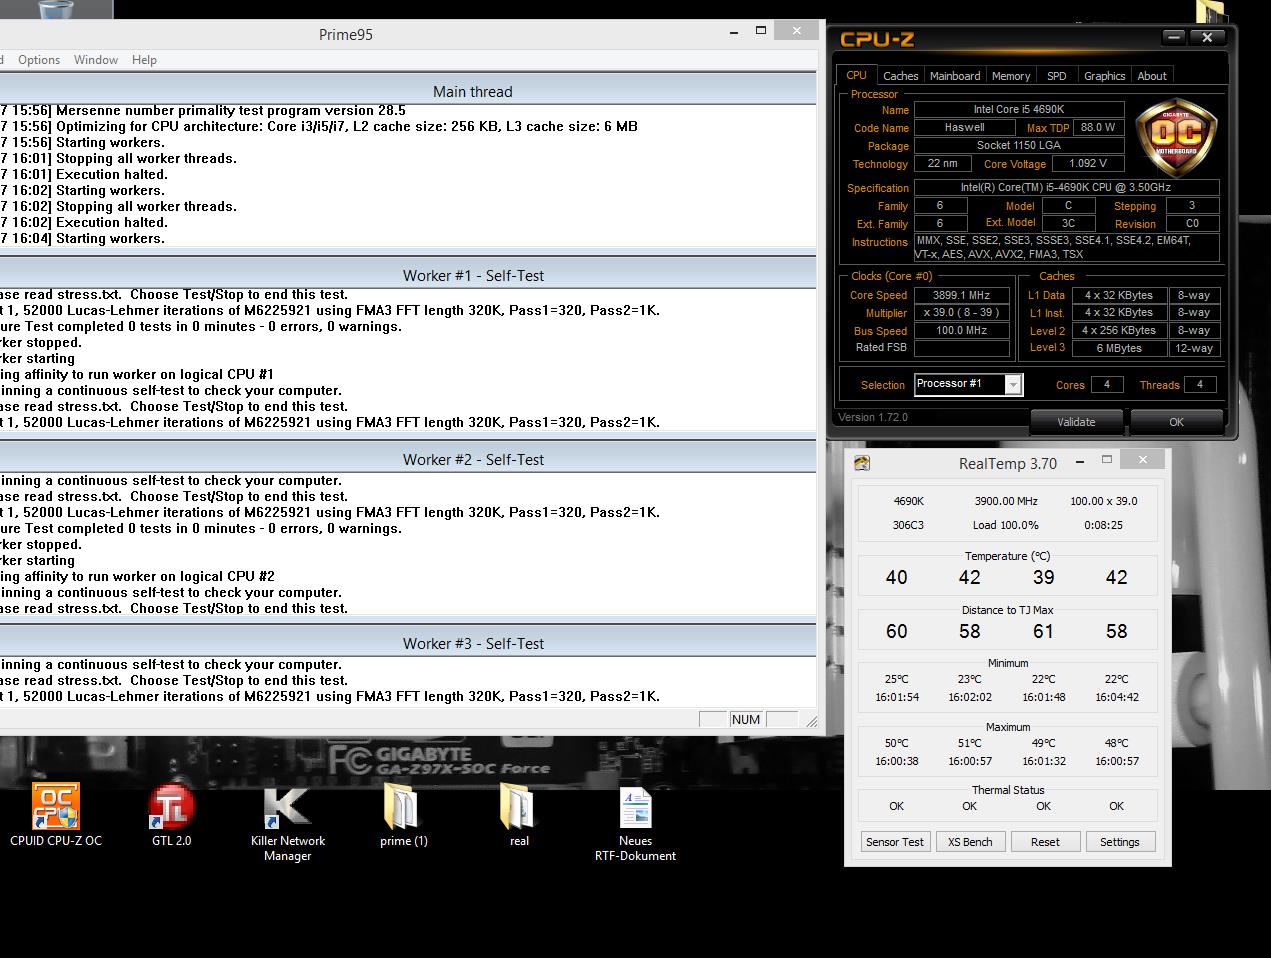Screen dimensions: 1271x958
Task: Click the Max TDP 88.0 W value
Action: click(1097, 128)
